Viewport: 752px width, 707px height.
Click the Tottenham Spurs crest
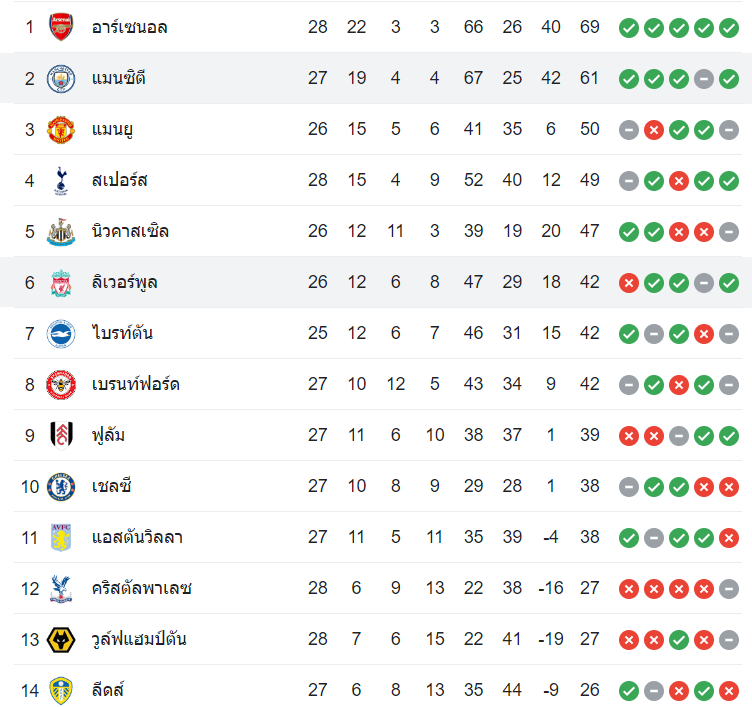tap(61, 180)
